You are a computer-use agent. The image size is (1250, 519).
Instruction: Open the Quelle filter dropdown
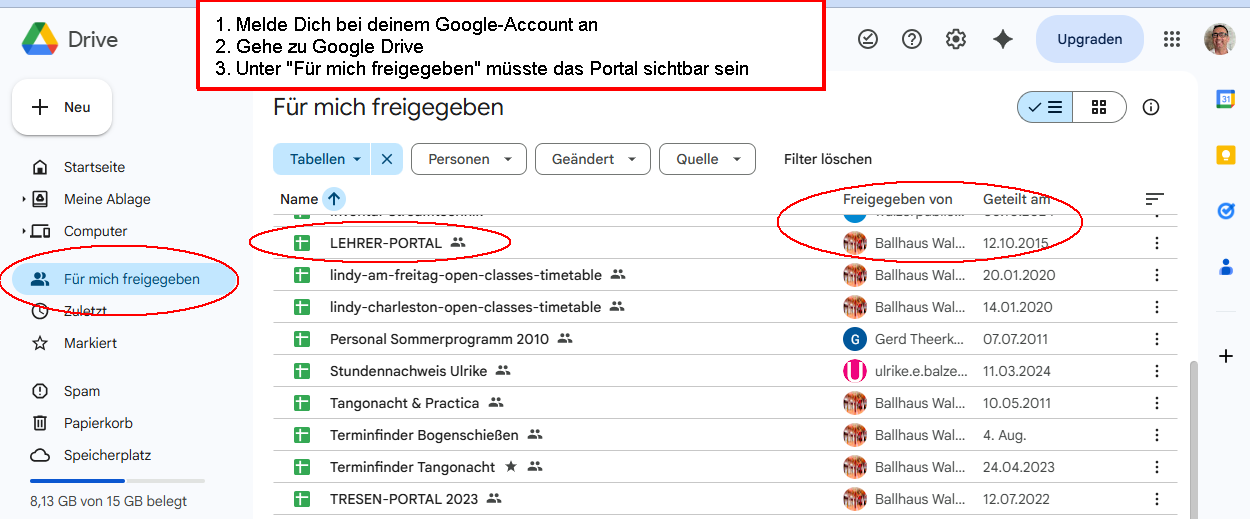[x=707, y=159]
